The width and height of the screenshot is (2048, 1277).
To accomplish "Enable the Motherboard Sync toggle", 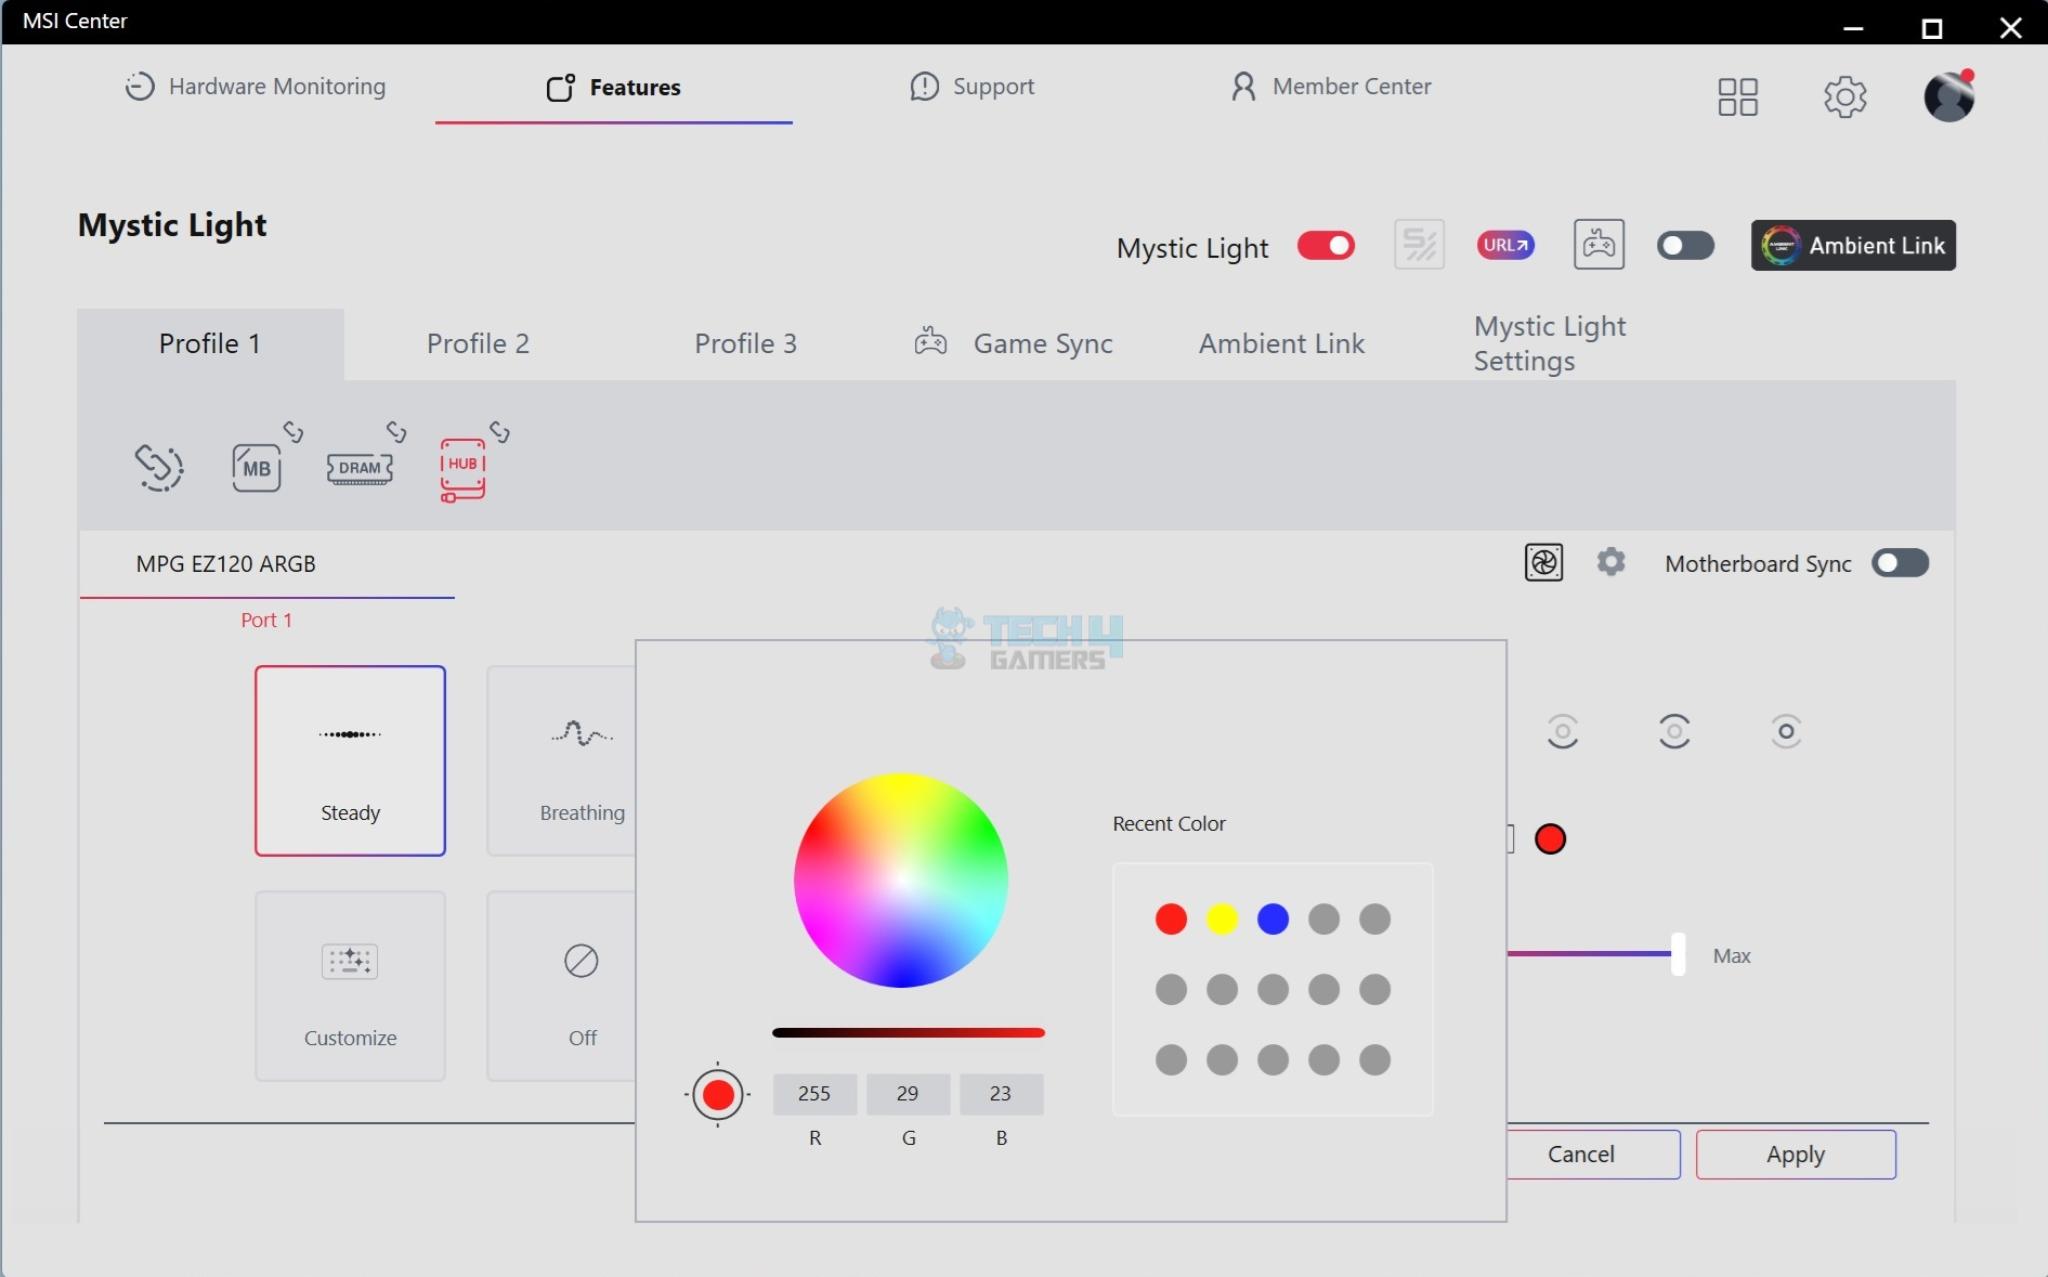I will click(1899, 563).
